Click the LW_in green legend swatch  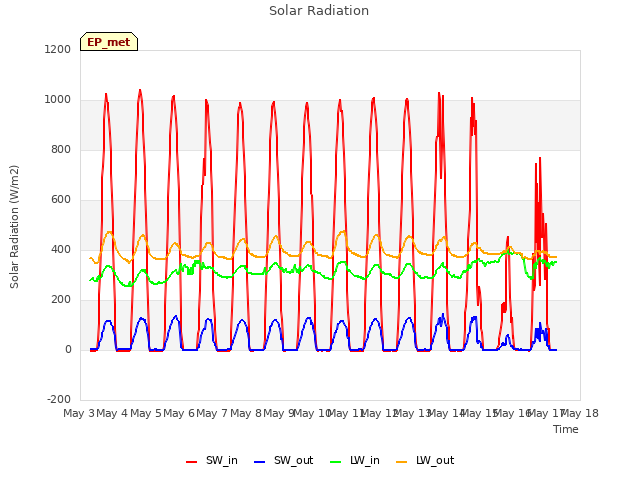[335, 462]
